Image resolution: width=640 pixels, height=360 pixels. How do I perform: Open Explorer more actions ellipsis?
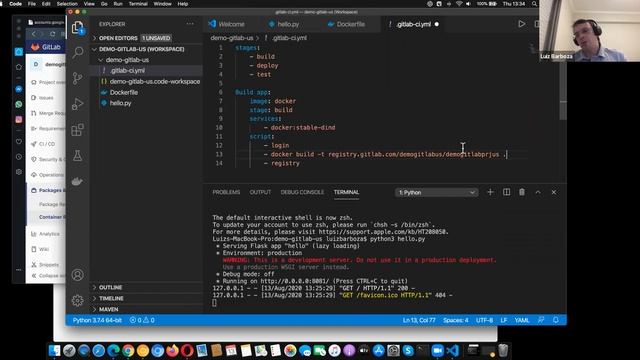[x=190, y=24]
